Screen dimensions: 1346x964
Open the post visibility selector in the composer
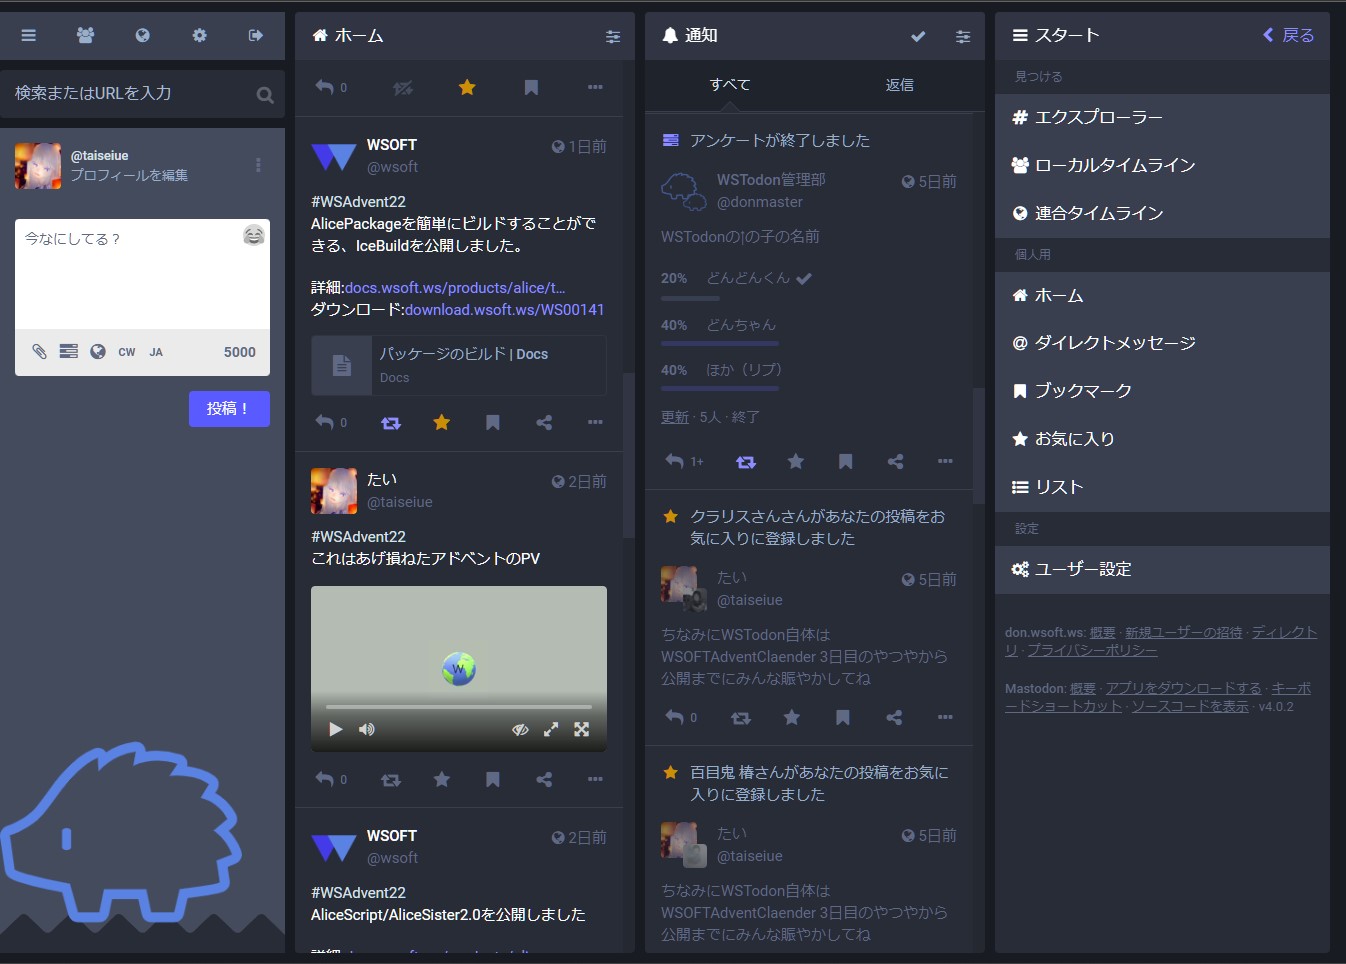pos(97,351)
